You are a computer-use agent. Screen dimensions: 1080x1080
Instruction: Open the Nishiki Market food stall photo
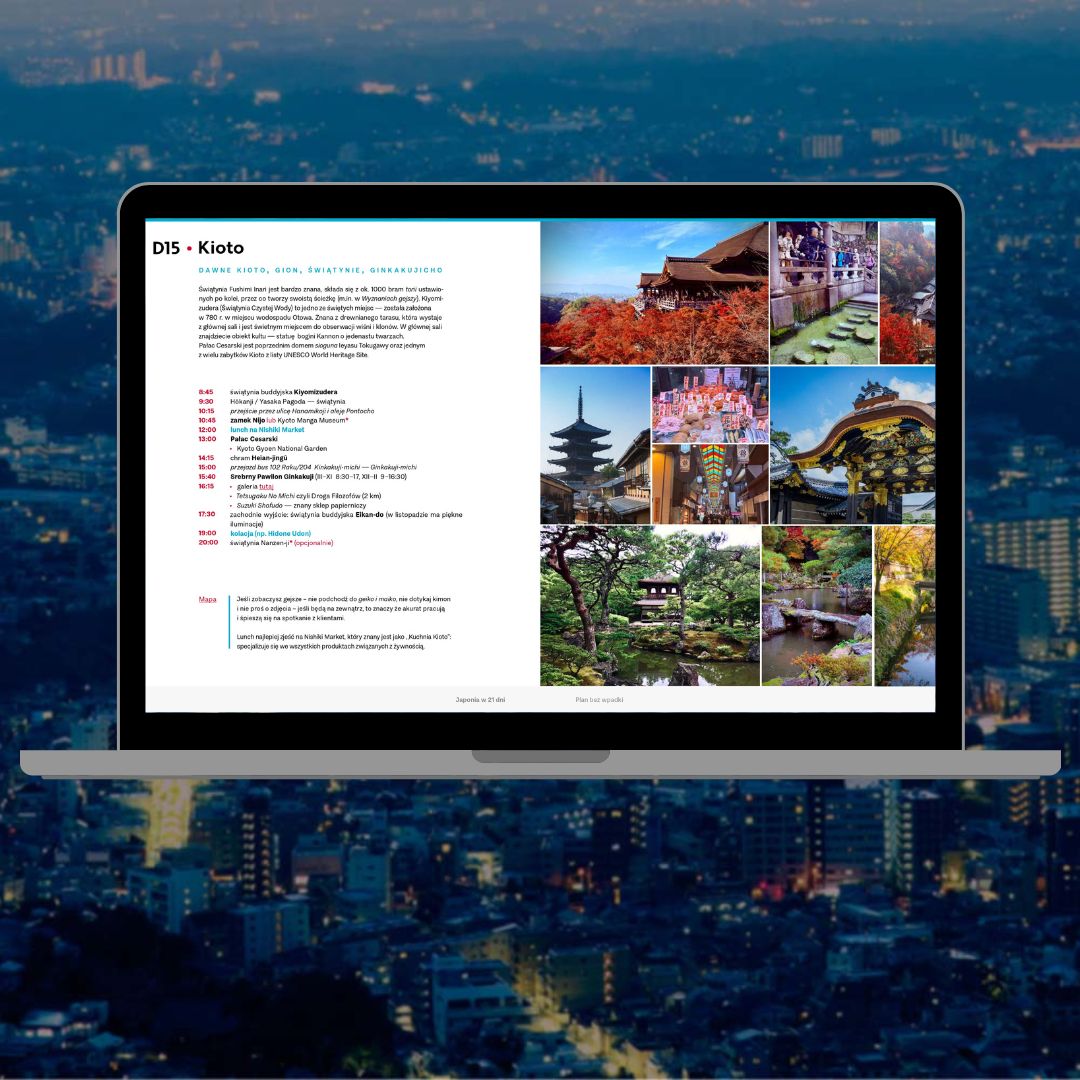pyautogui.click(x=710, y=404)
